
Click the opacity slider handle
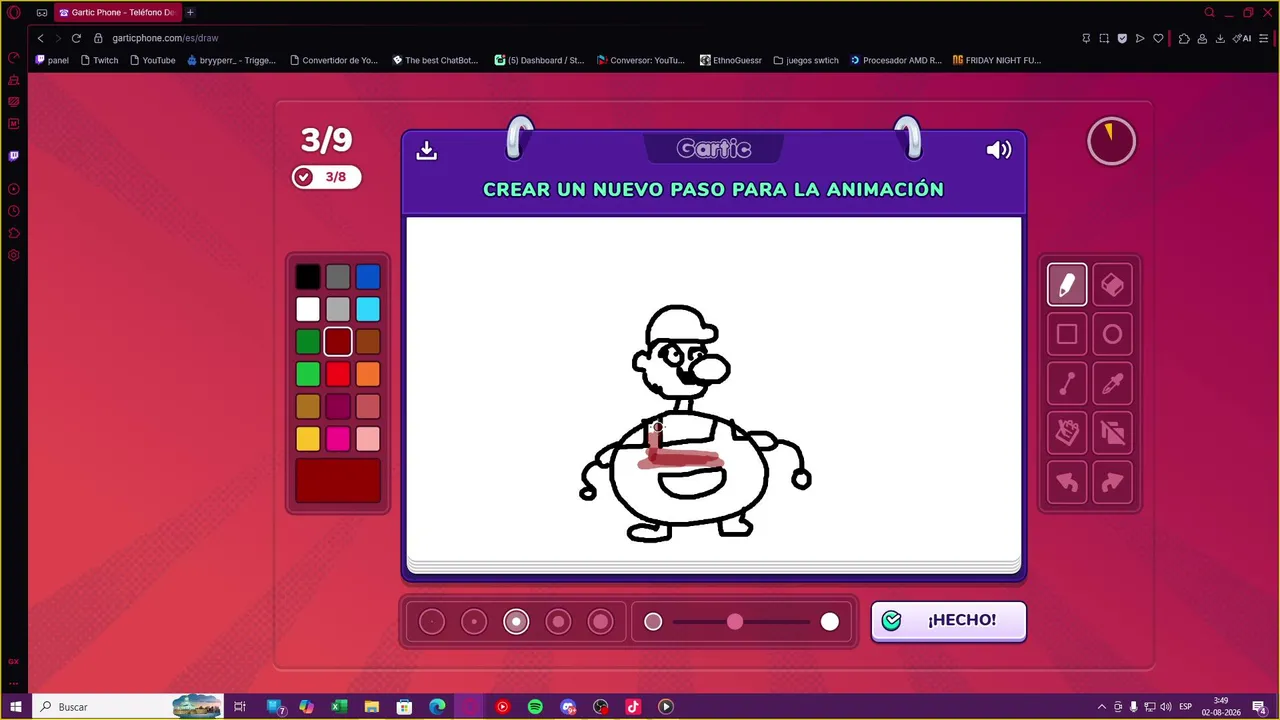pyautogui.click(x=735, y=622)
